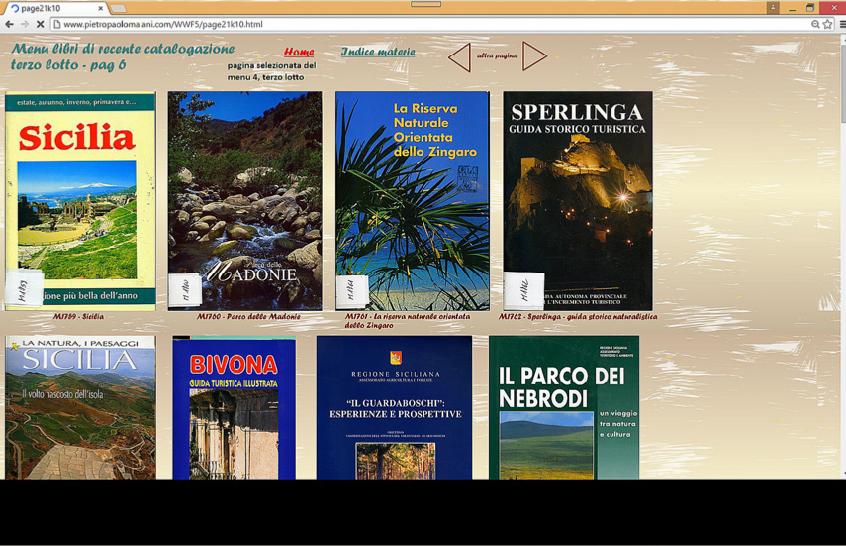
Task: Close the page21k10 tab
Action: point(100,9)
